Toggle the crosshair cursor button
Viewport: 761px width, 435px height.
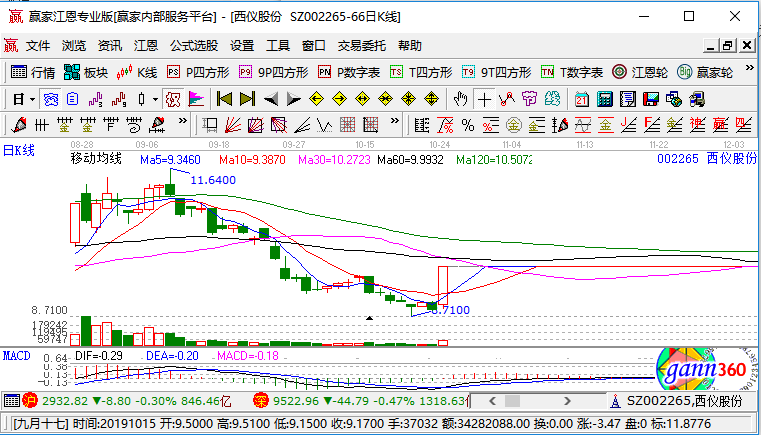click(484, 100)
